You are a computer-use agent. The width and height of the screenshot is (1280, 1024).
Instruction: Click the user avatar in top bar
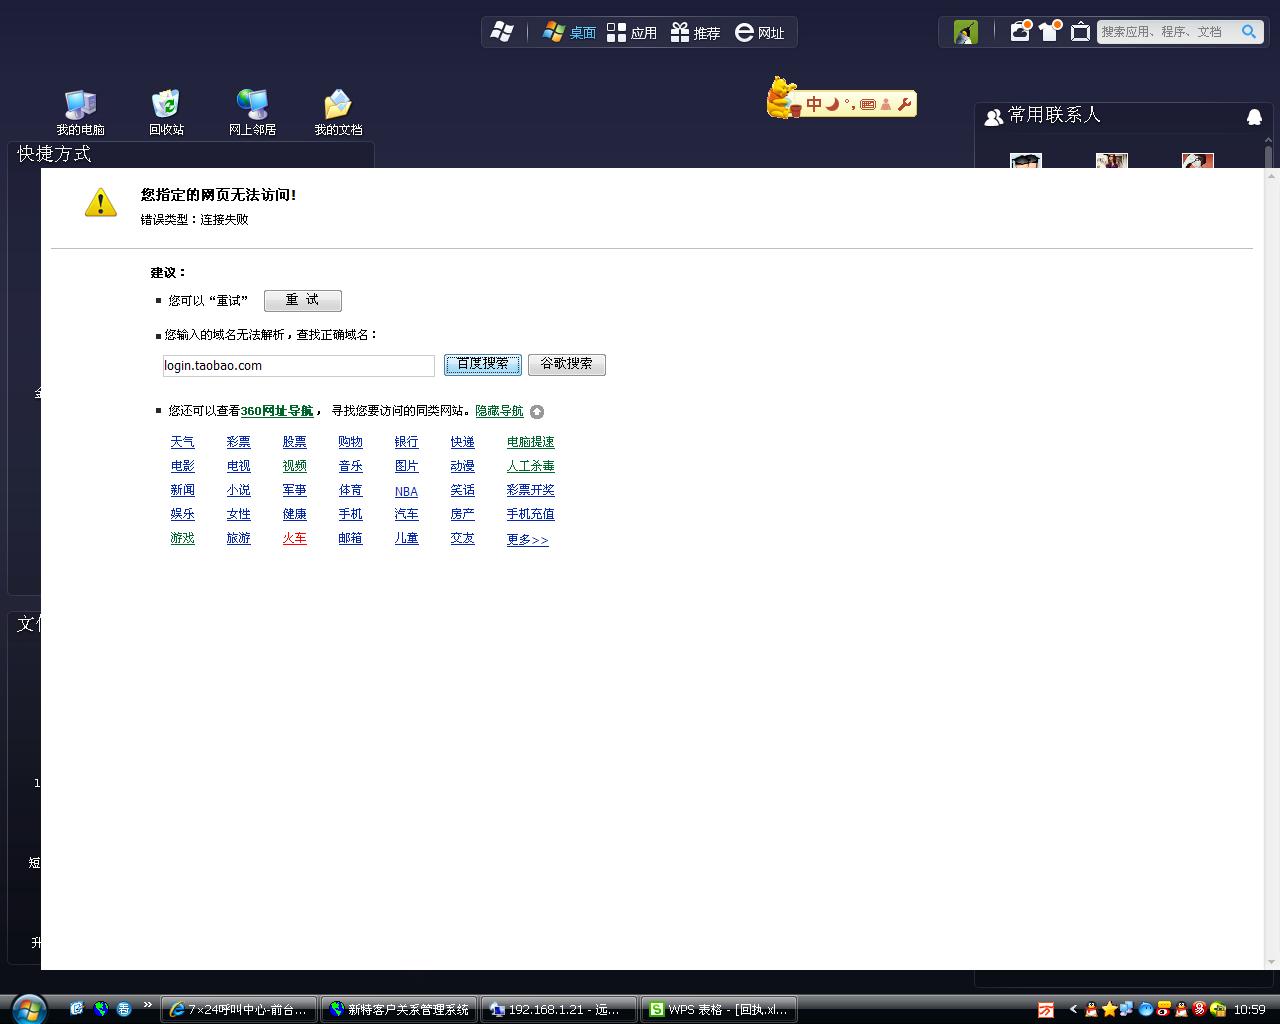click(x=966, y=32)
